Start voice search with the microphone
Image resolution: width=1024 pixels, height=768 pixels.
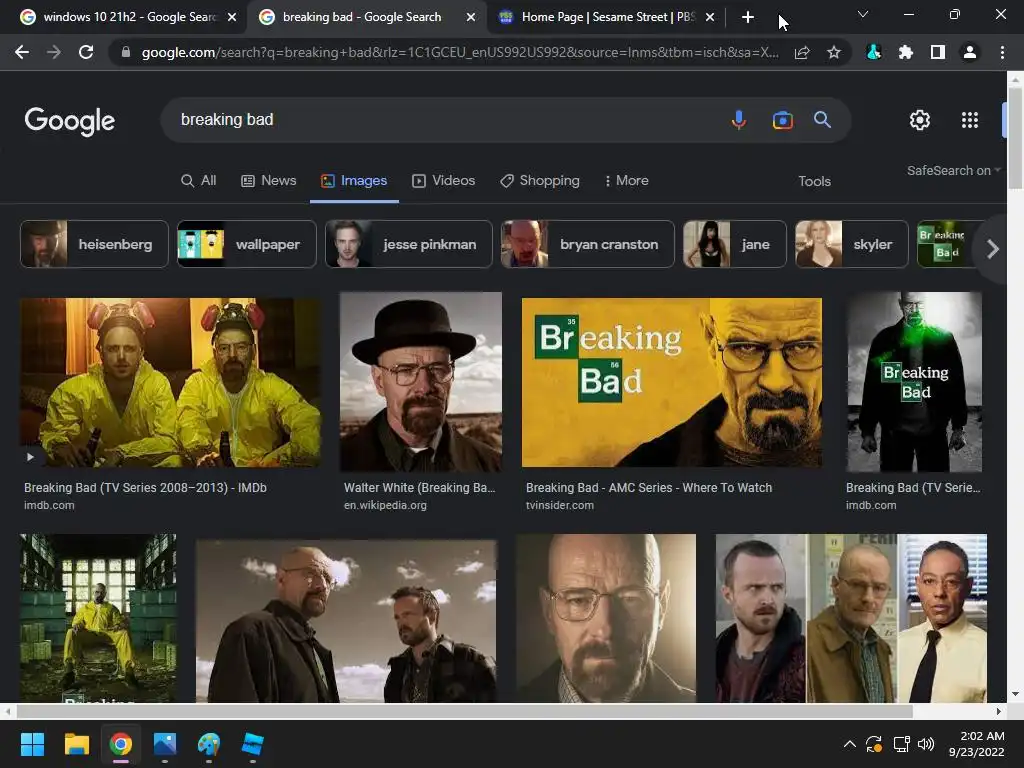click(x=739, y=120)
